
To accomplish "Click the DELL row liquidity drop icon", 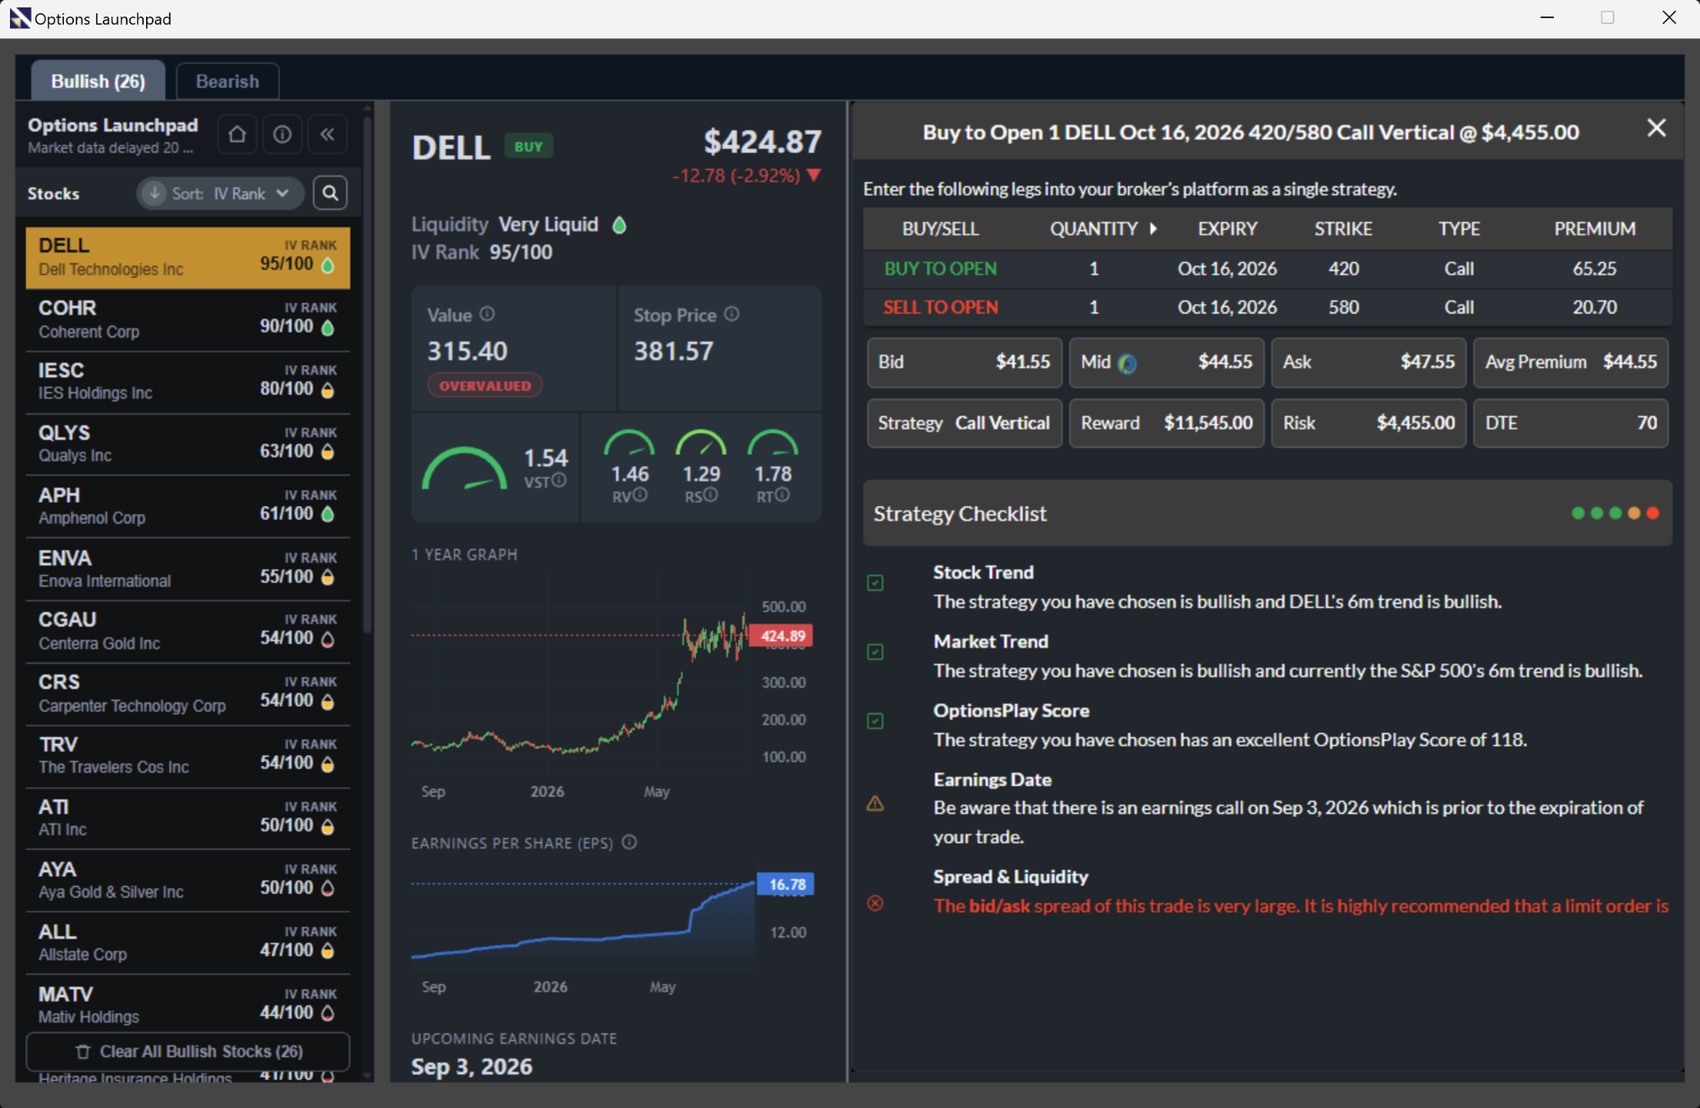I will coord(327,265).
